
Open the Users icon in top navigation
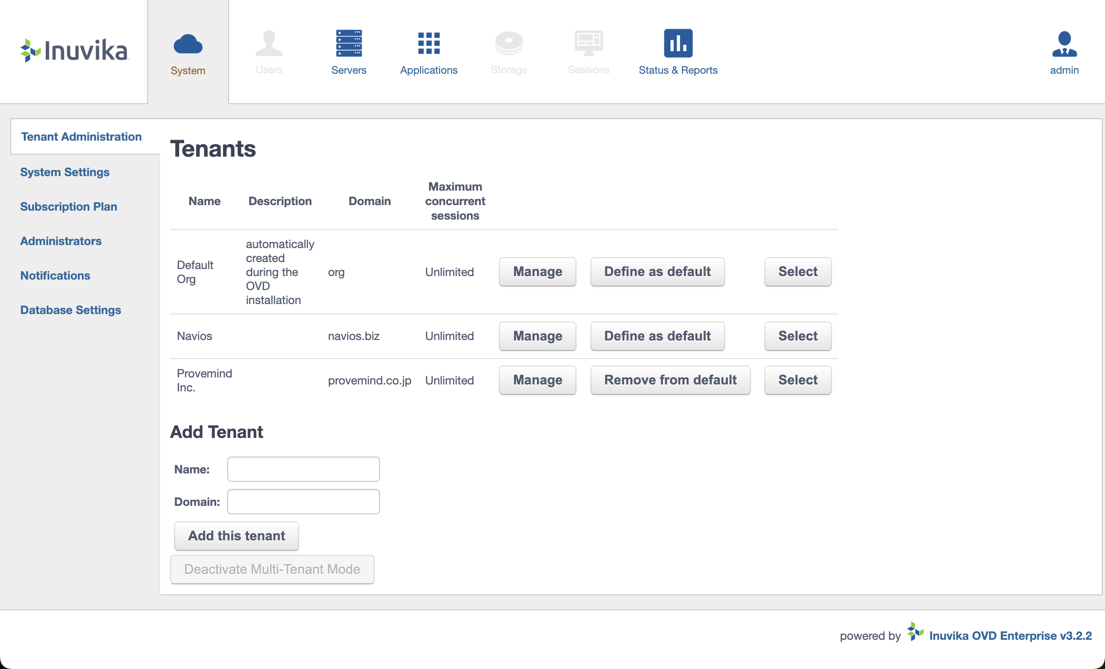click(x=268, y=43)
